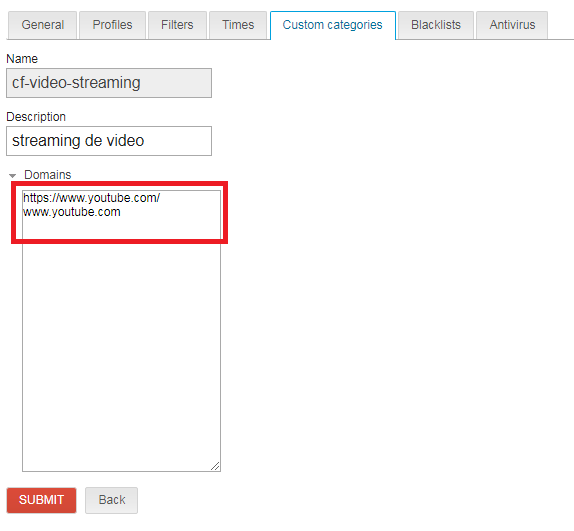Click the Back button
This screenshot has height=531, width=574.
point(112,500)
